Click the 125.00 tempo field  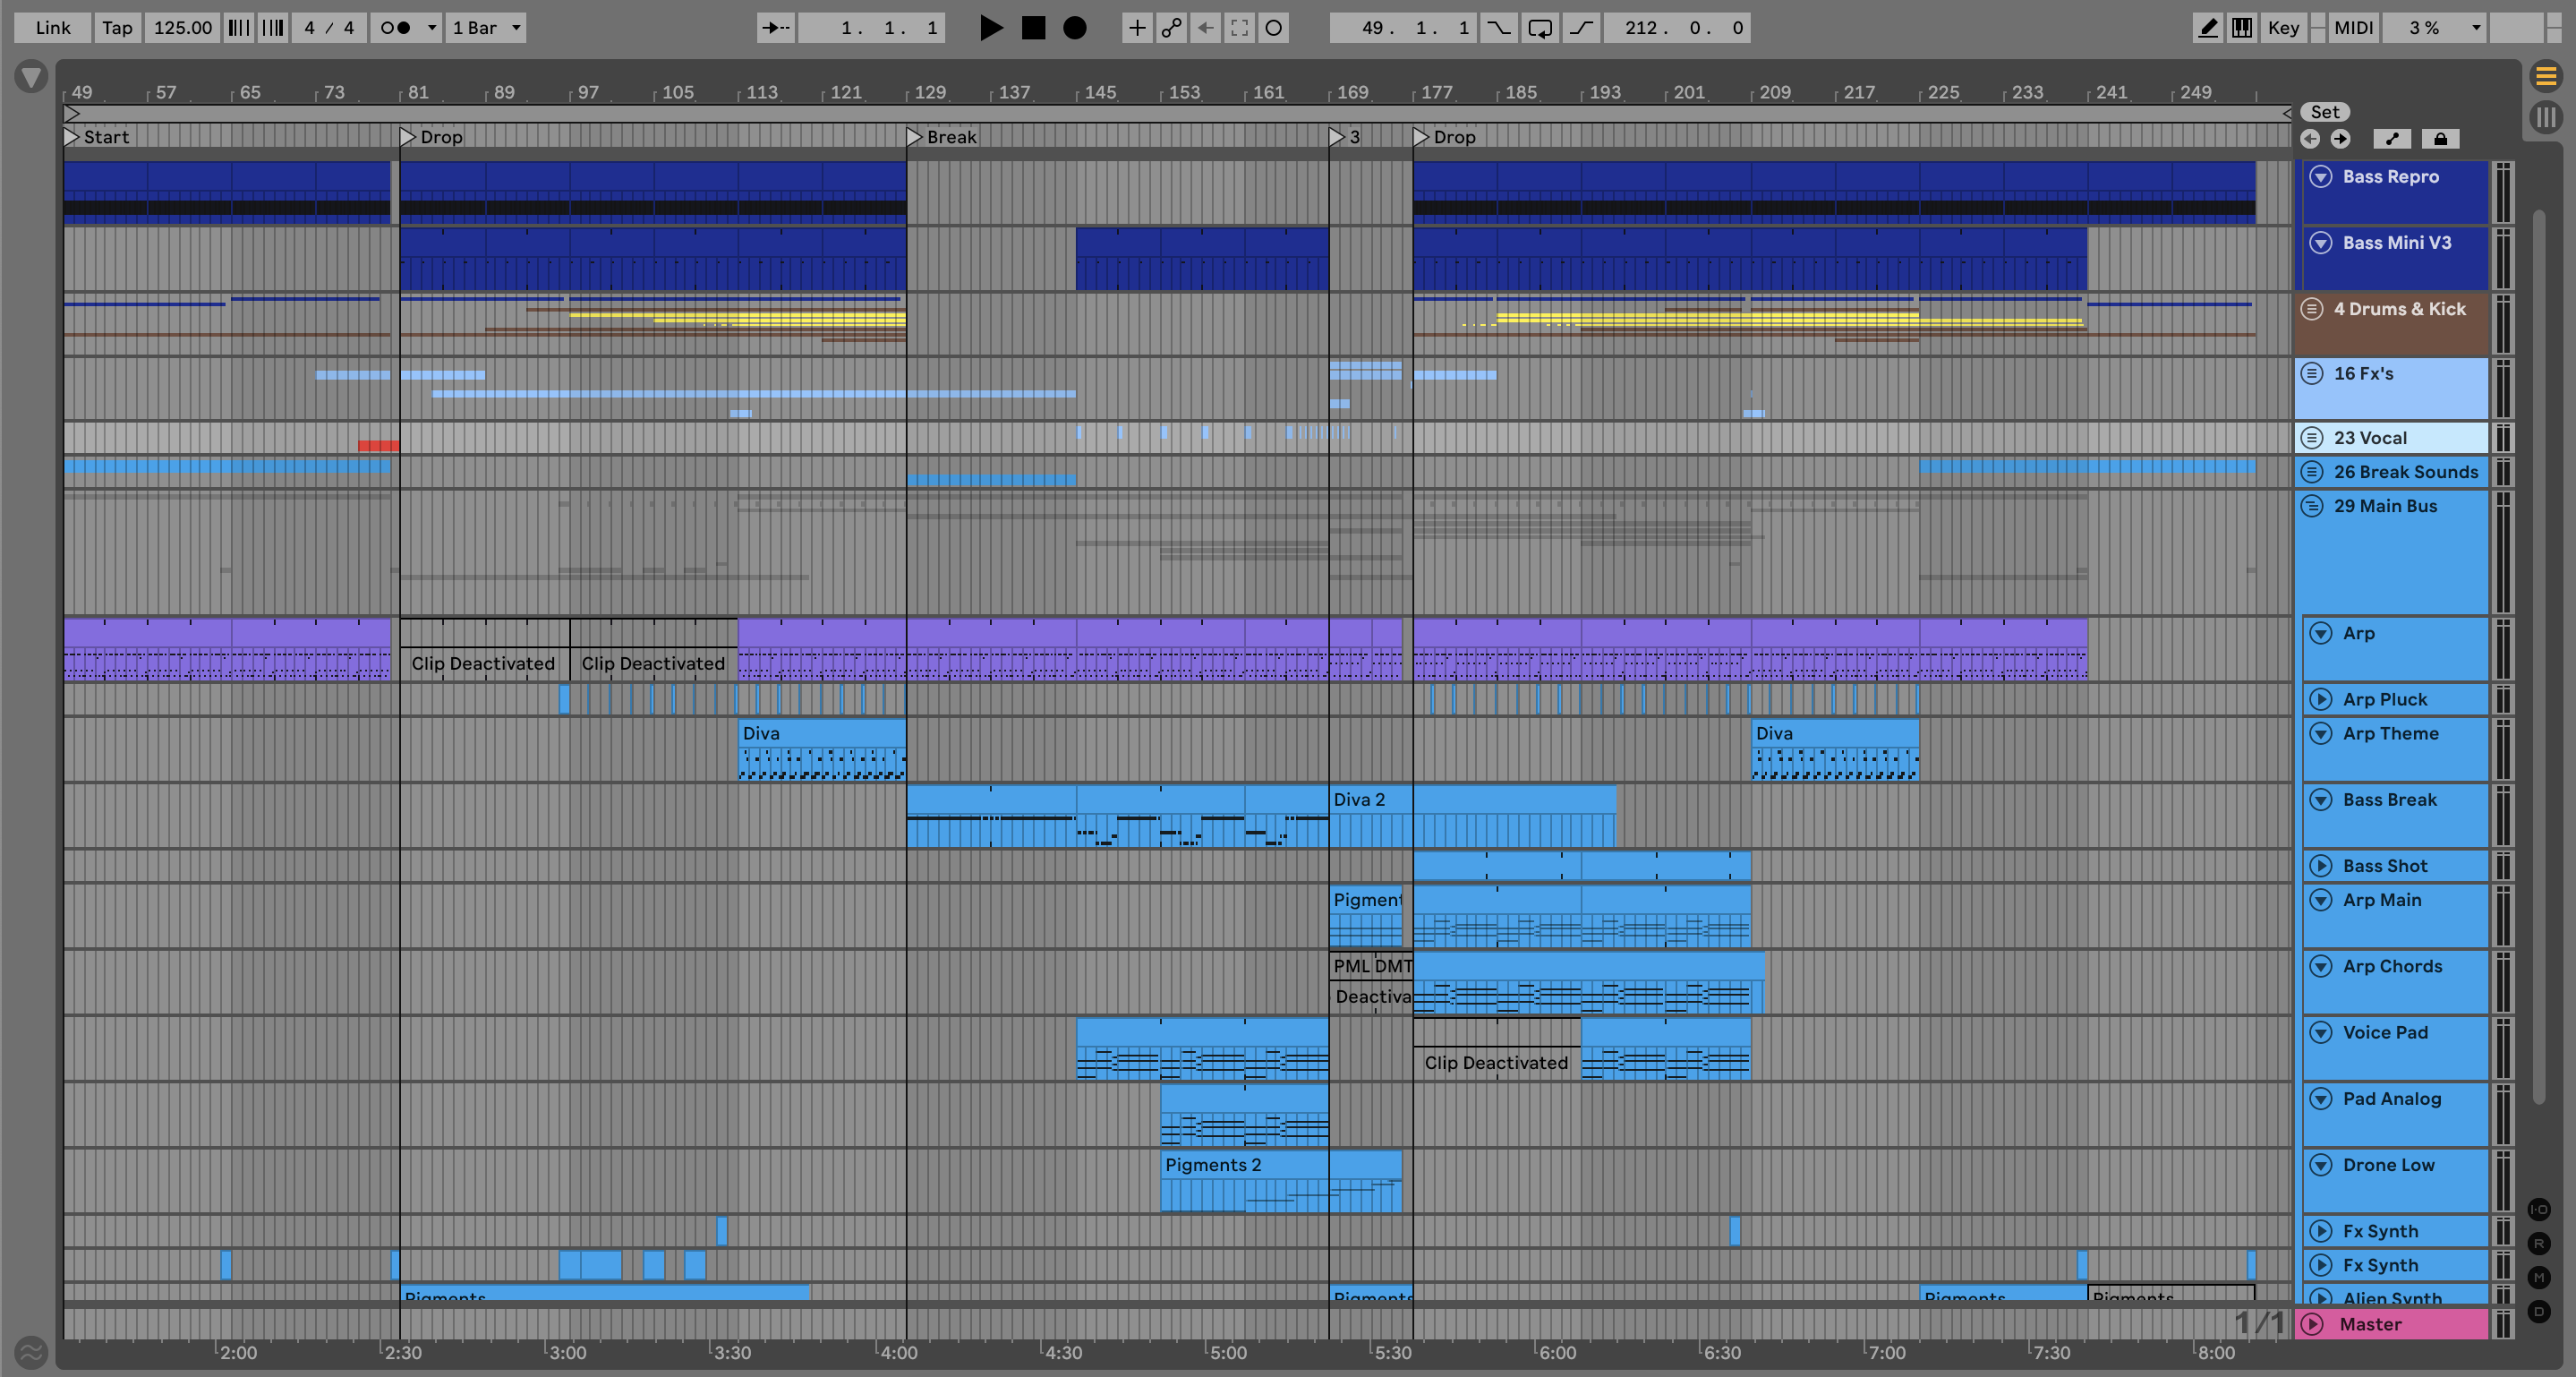point(182,28)
